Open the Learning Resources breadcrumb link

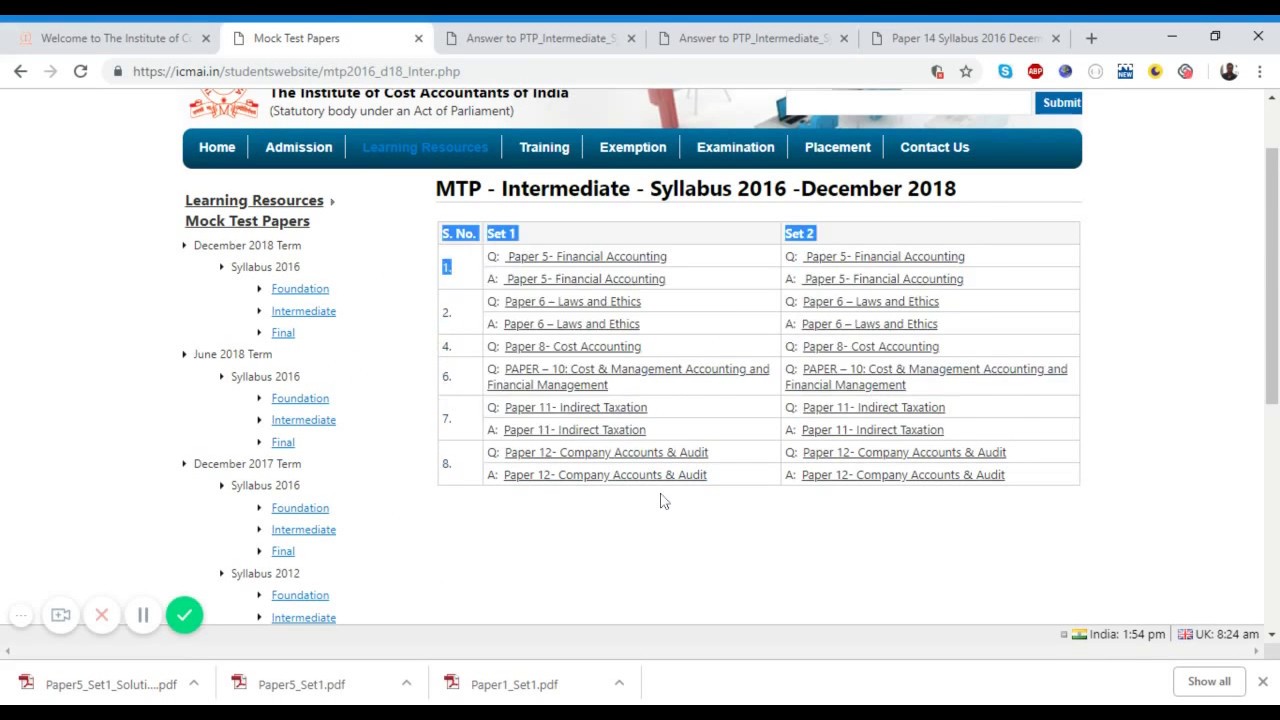click(254, 200)
